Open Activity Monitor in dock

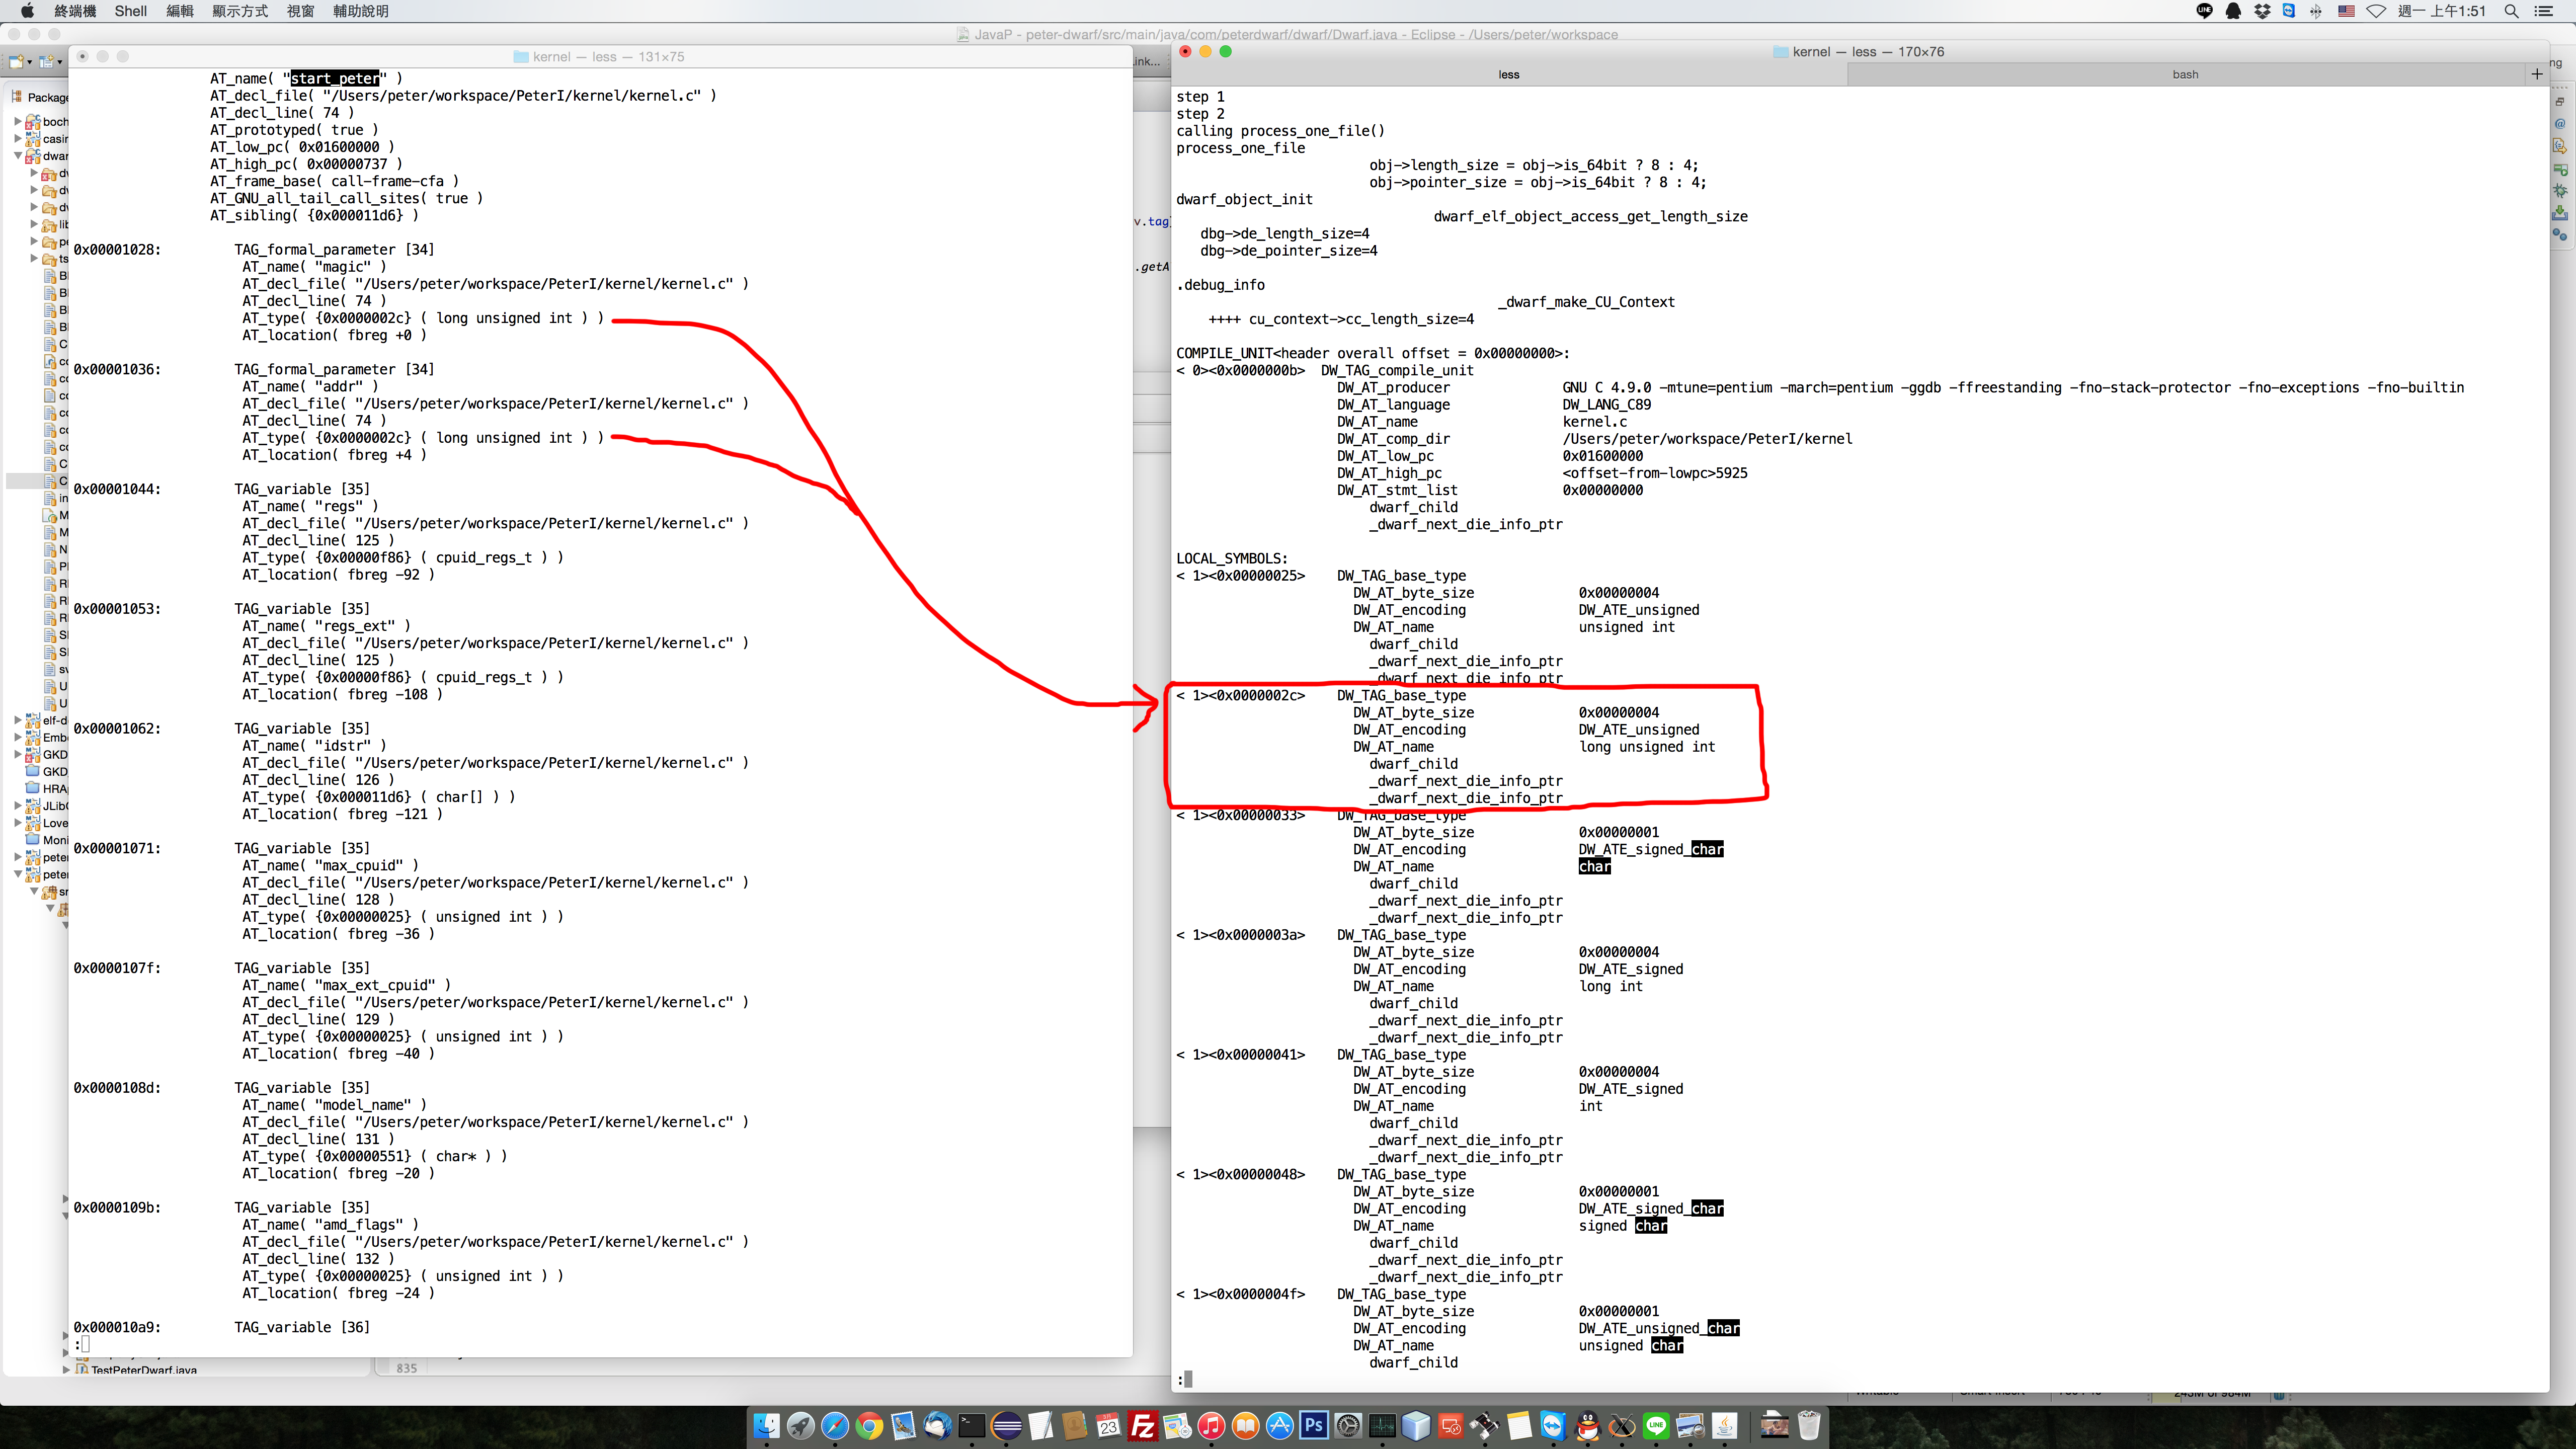click(1382, 1425)
